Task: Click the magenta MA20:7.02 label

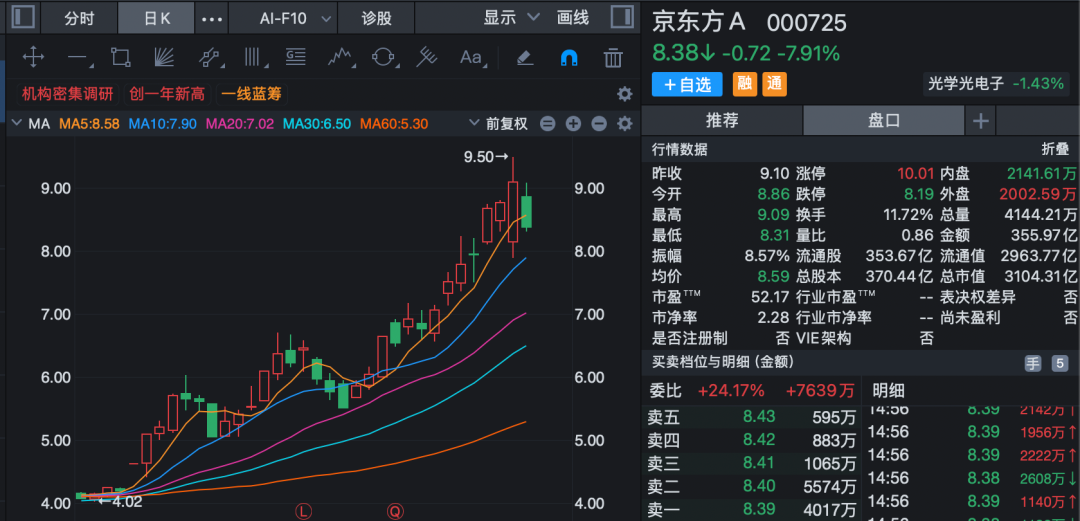Action: pos(240,124)
